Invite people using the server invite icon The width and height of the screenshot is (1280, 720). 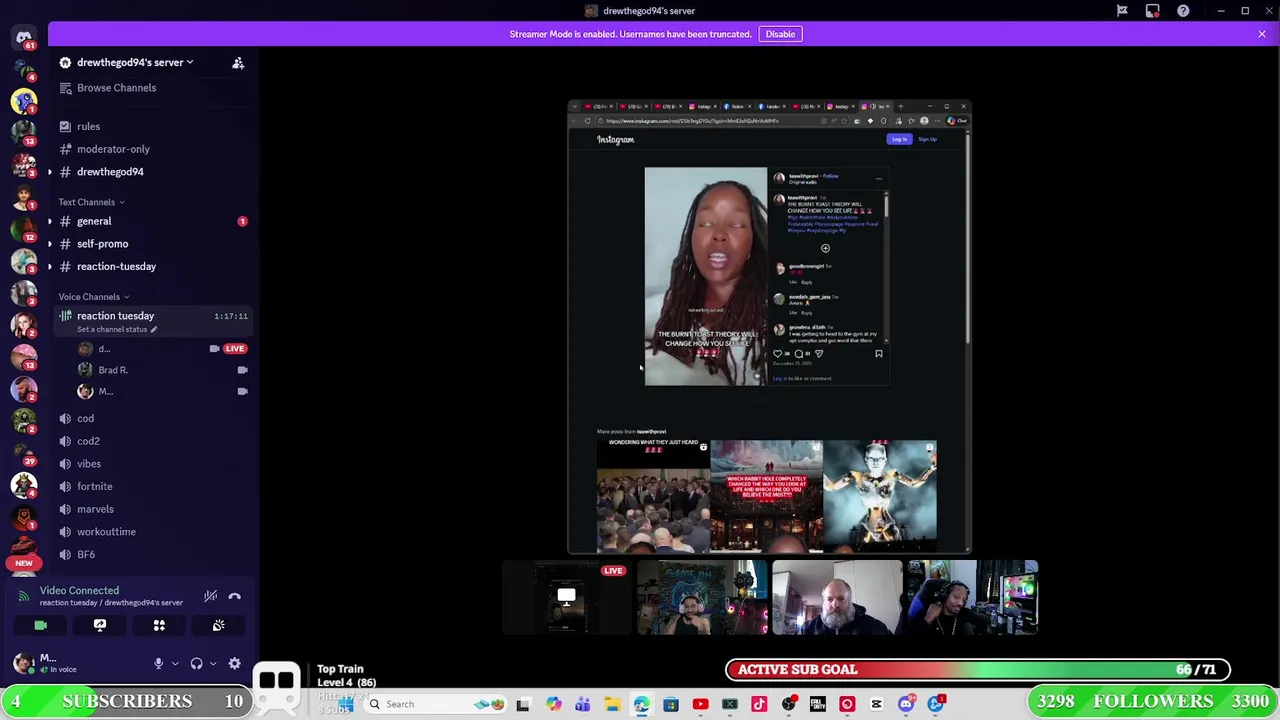click(x=238, y=63)
